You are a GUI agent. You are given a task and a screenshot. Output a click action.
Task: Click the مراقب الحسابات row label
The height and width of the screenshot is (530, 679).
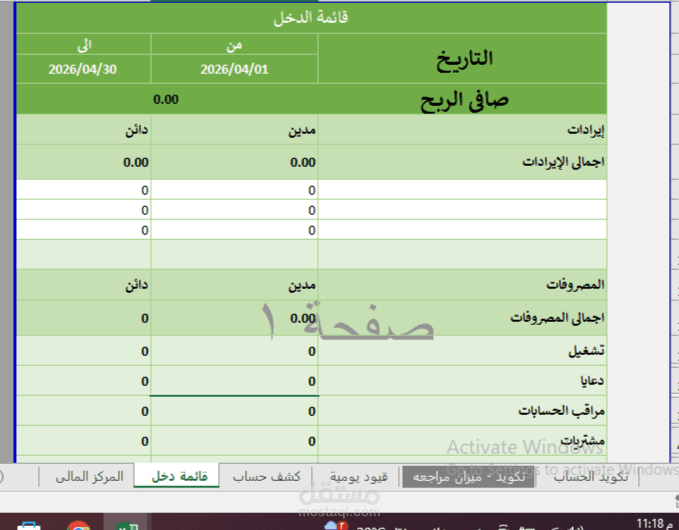(x=462, y=410)
